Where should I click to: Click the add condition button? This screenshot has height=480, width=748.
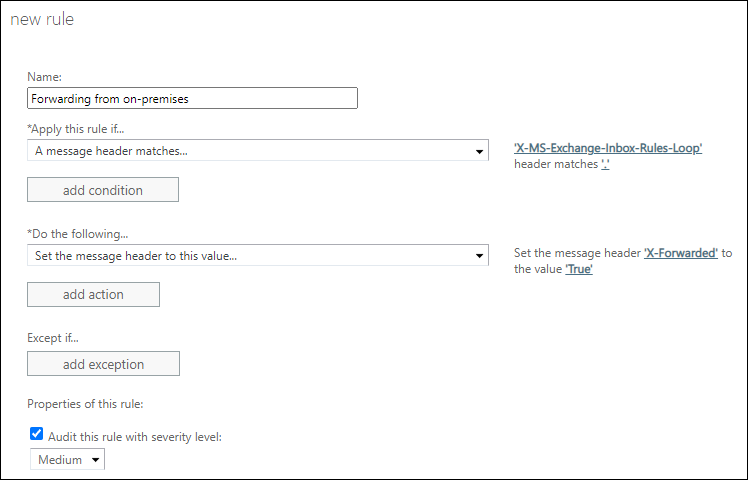tap(103, 190)
